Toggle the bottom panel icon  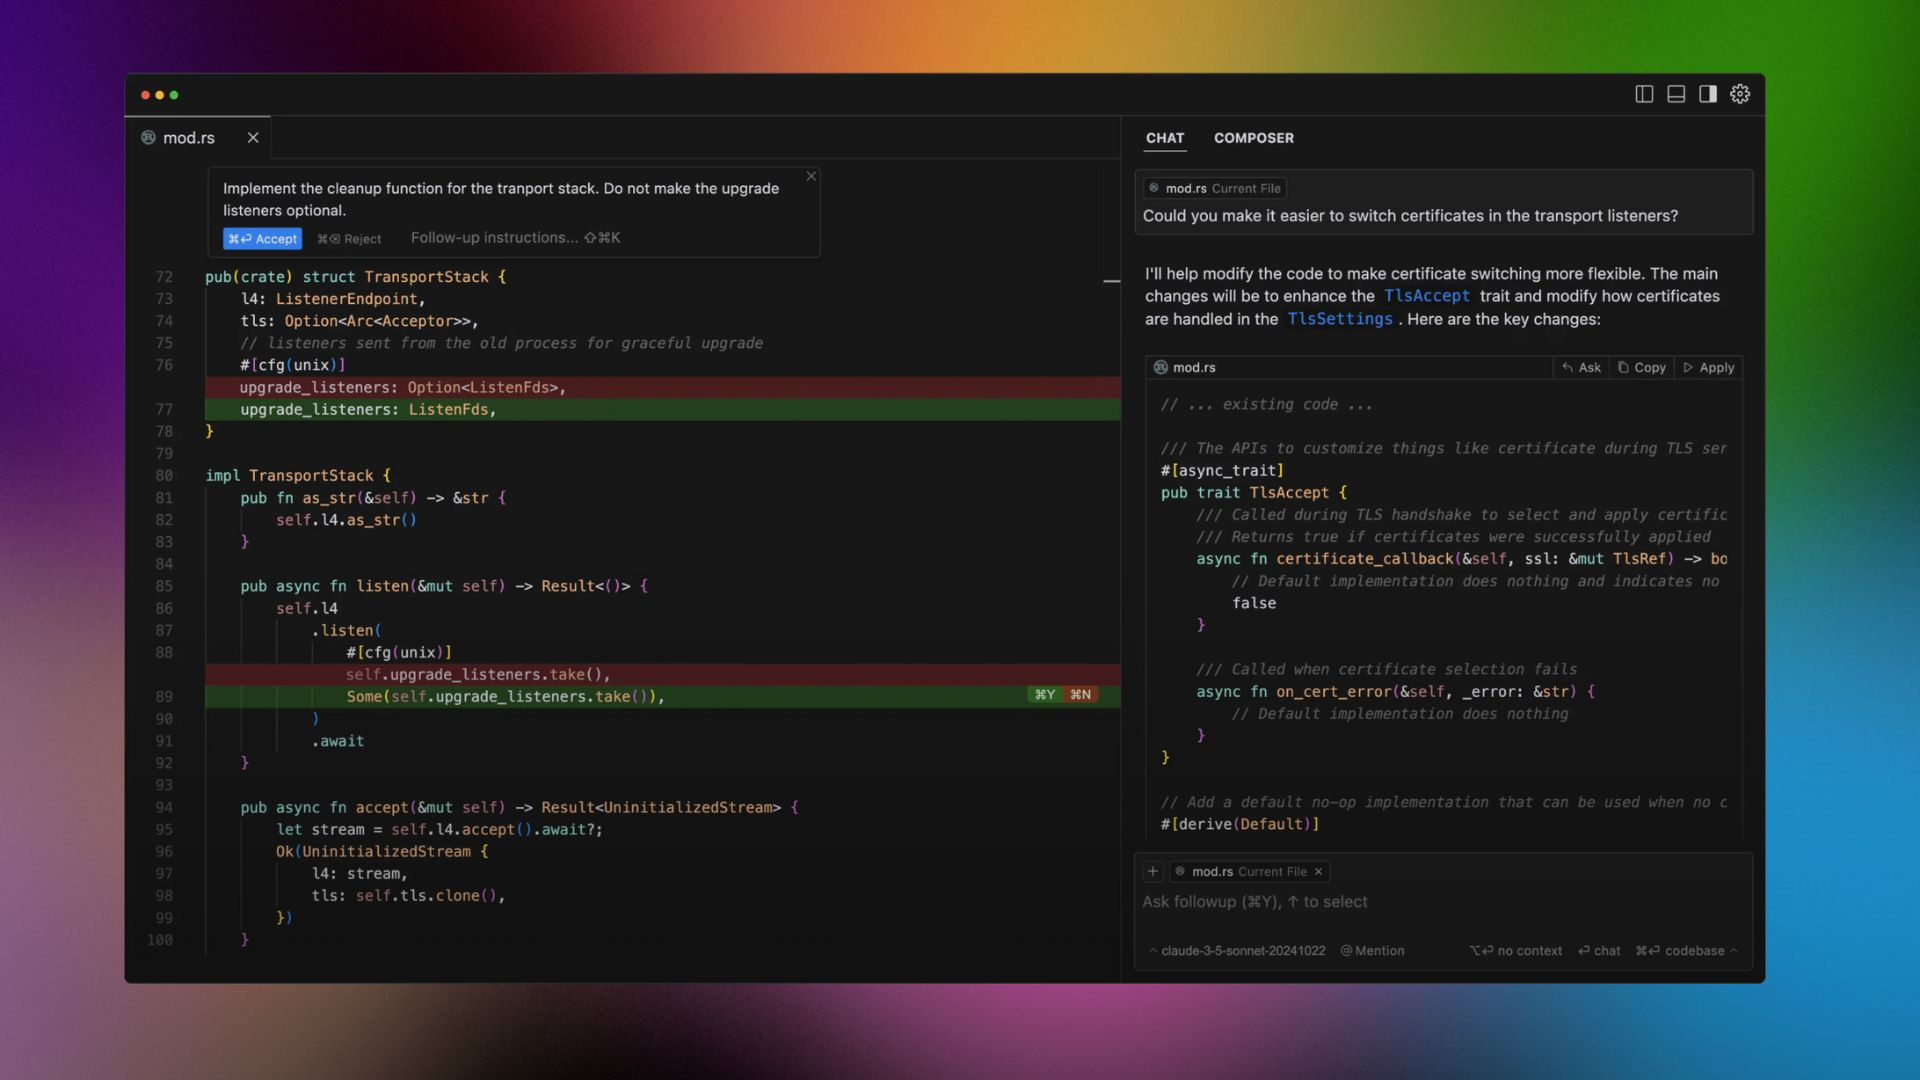click(x=1676, y=94)
